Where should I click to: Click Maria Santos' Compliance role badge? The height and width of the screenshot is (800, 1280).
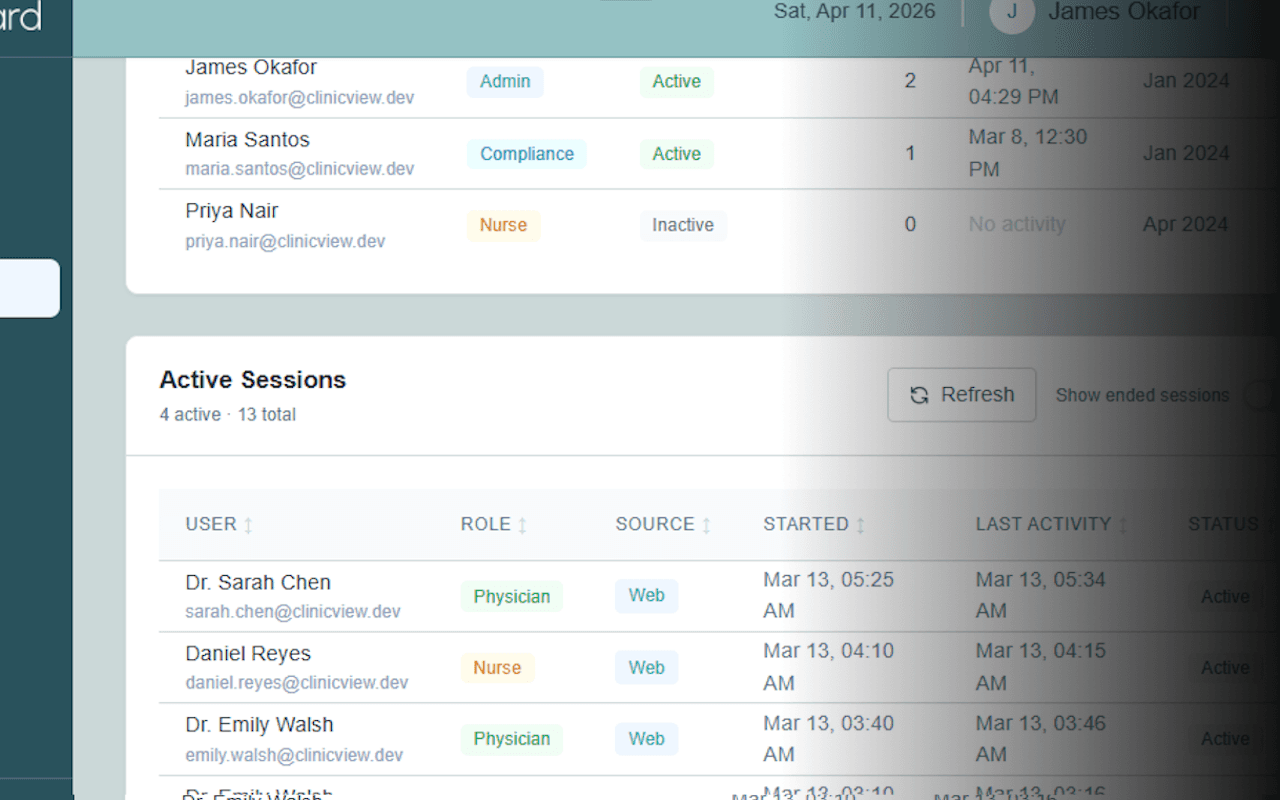click(526, 154)
